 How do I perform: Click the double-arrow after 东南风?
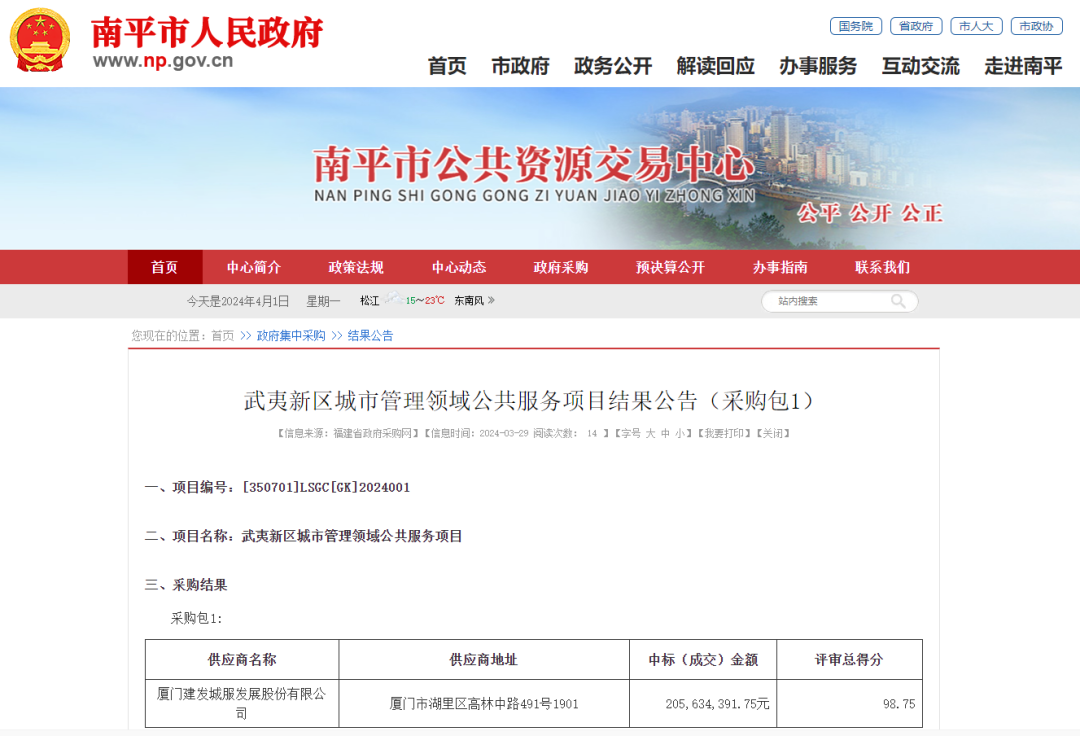pyautogui.click(x=491, y=300)
